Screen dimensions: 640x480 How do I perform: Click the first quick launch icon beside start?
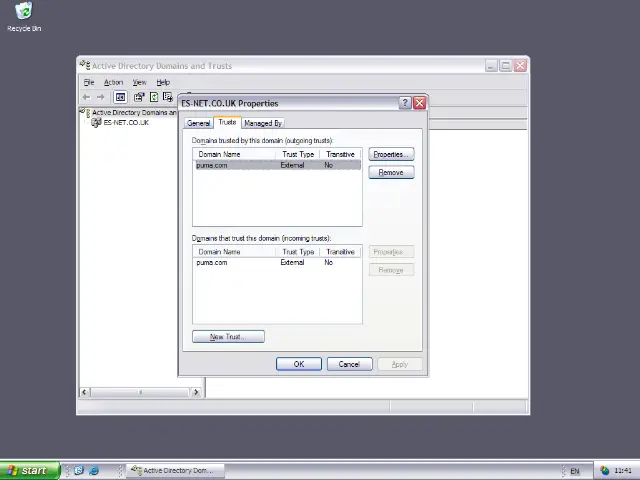pyautogui.click(x=79, y=471)
